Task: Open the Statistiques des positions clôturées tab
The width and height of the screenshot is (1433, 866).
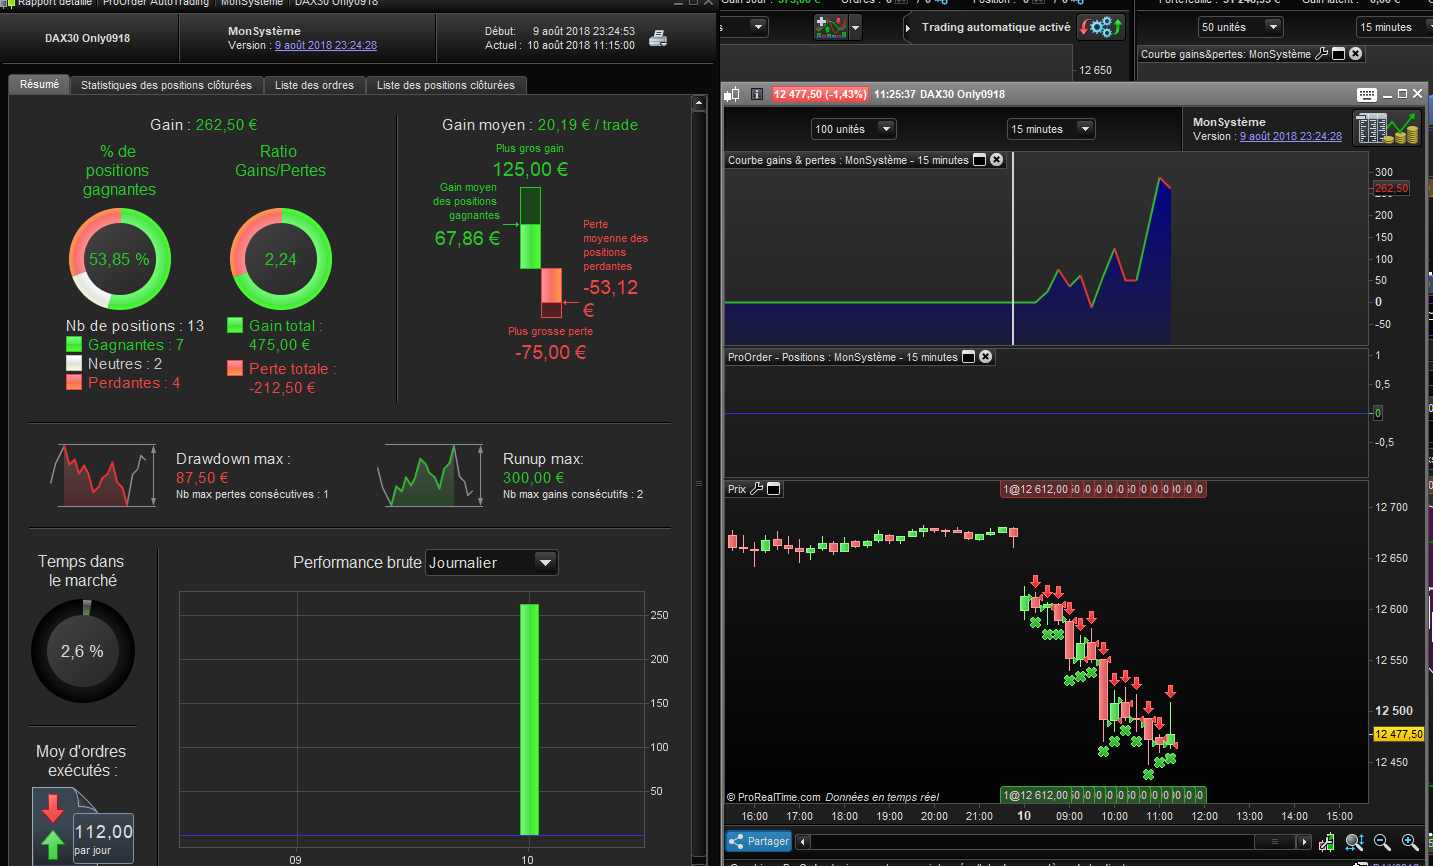Action: [166, 86]
